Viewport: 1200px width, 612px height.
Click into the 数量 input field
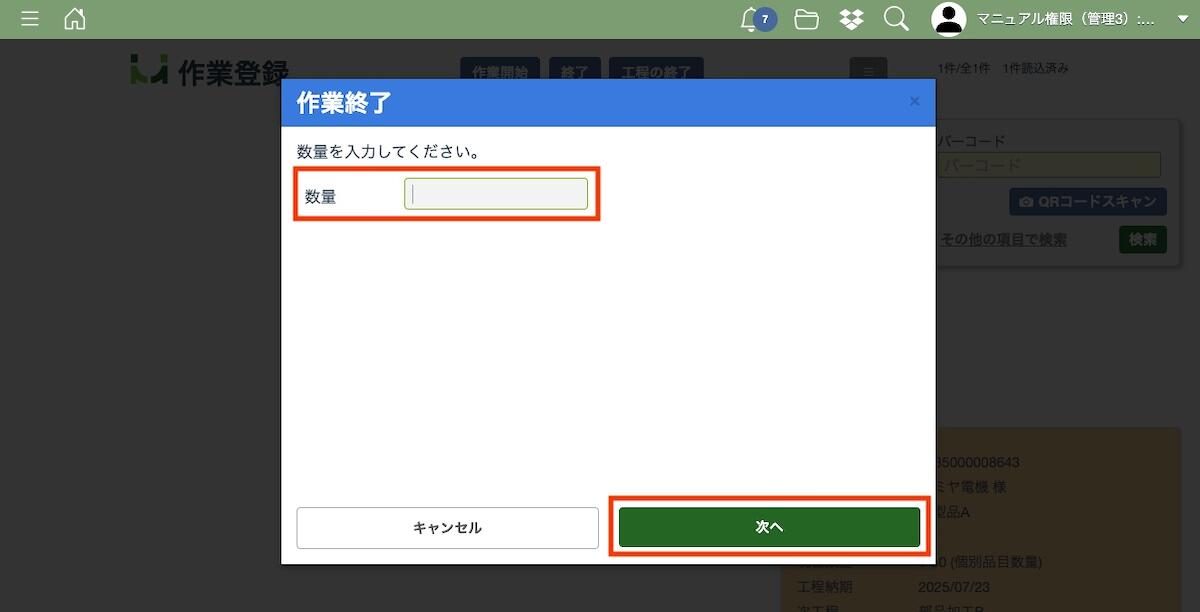[x=496, y=194]
